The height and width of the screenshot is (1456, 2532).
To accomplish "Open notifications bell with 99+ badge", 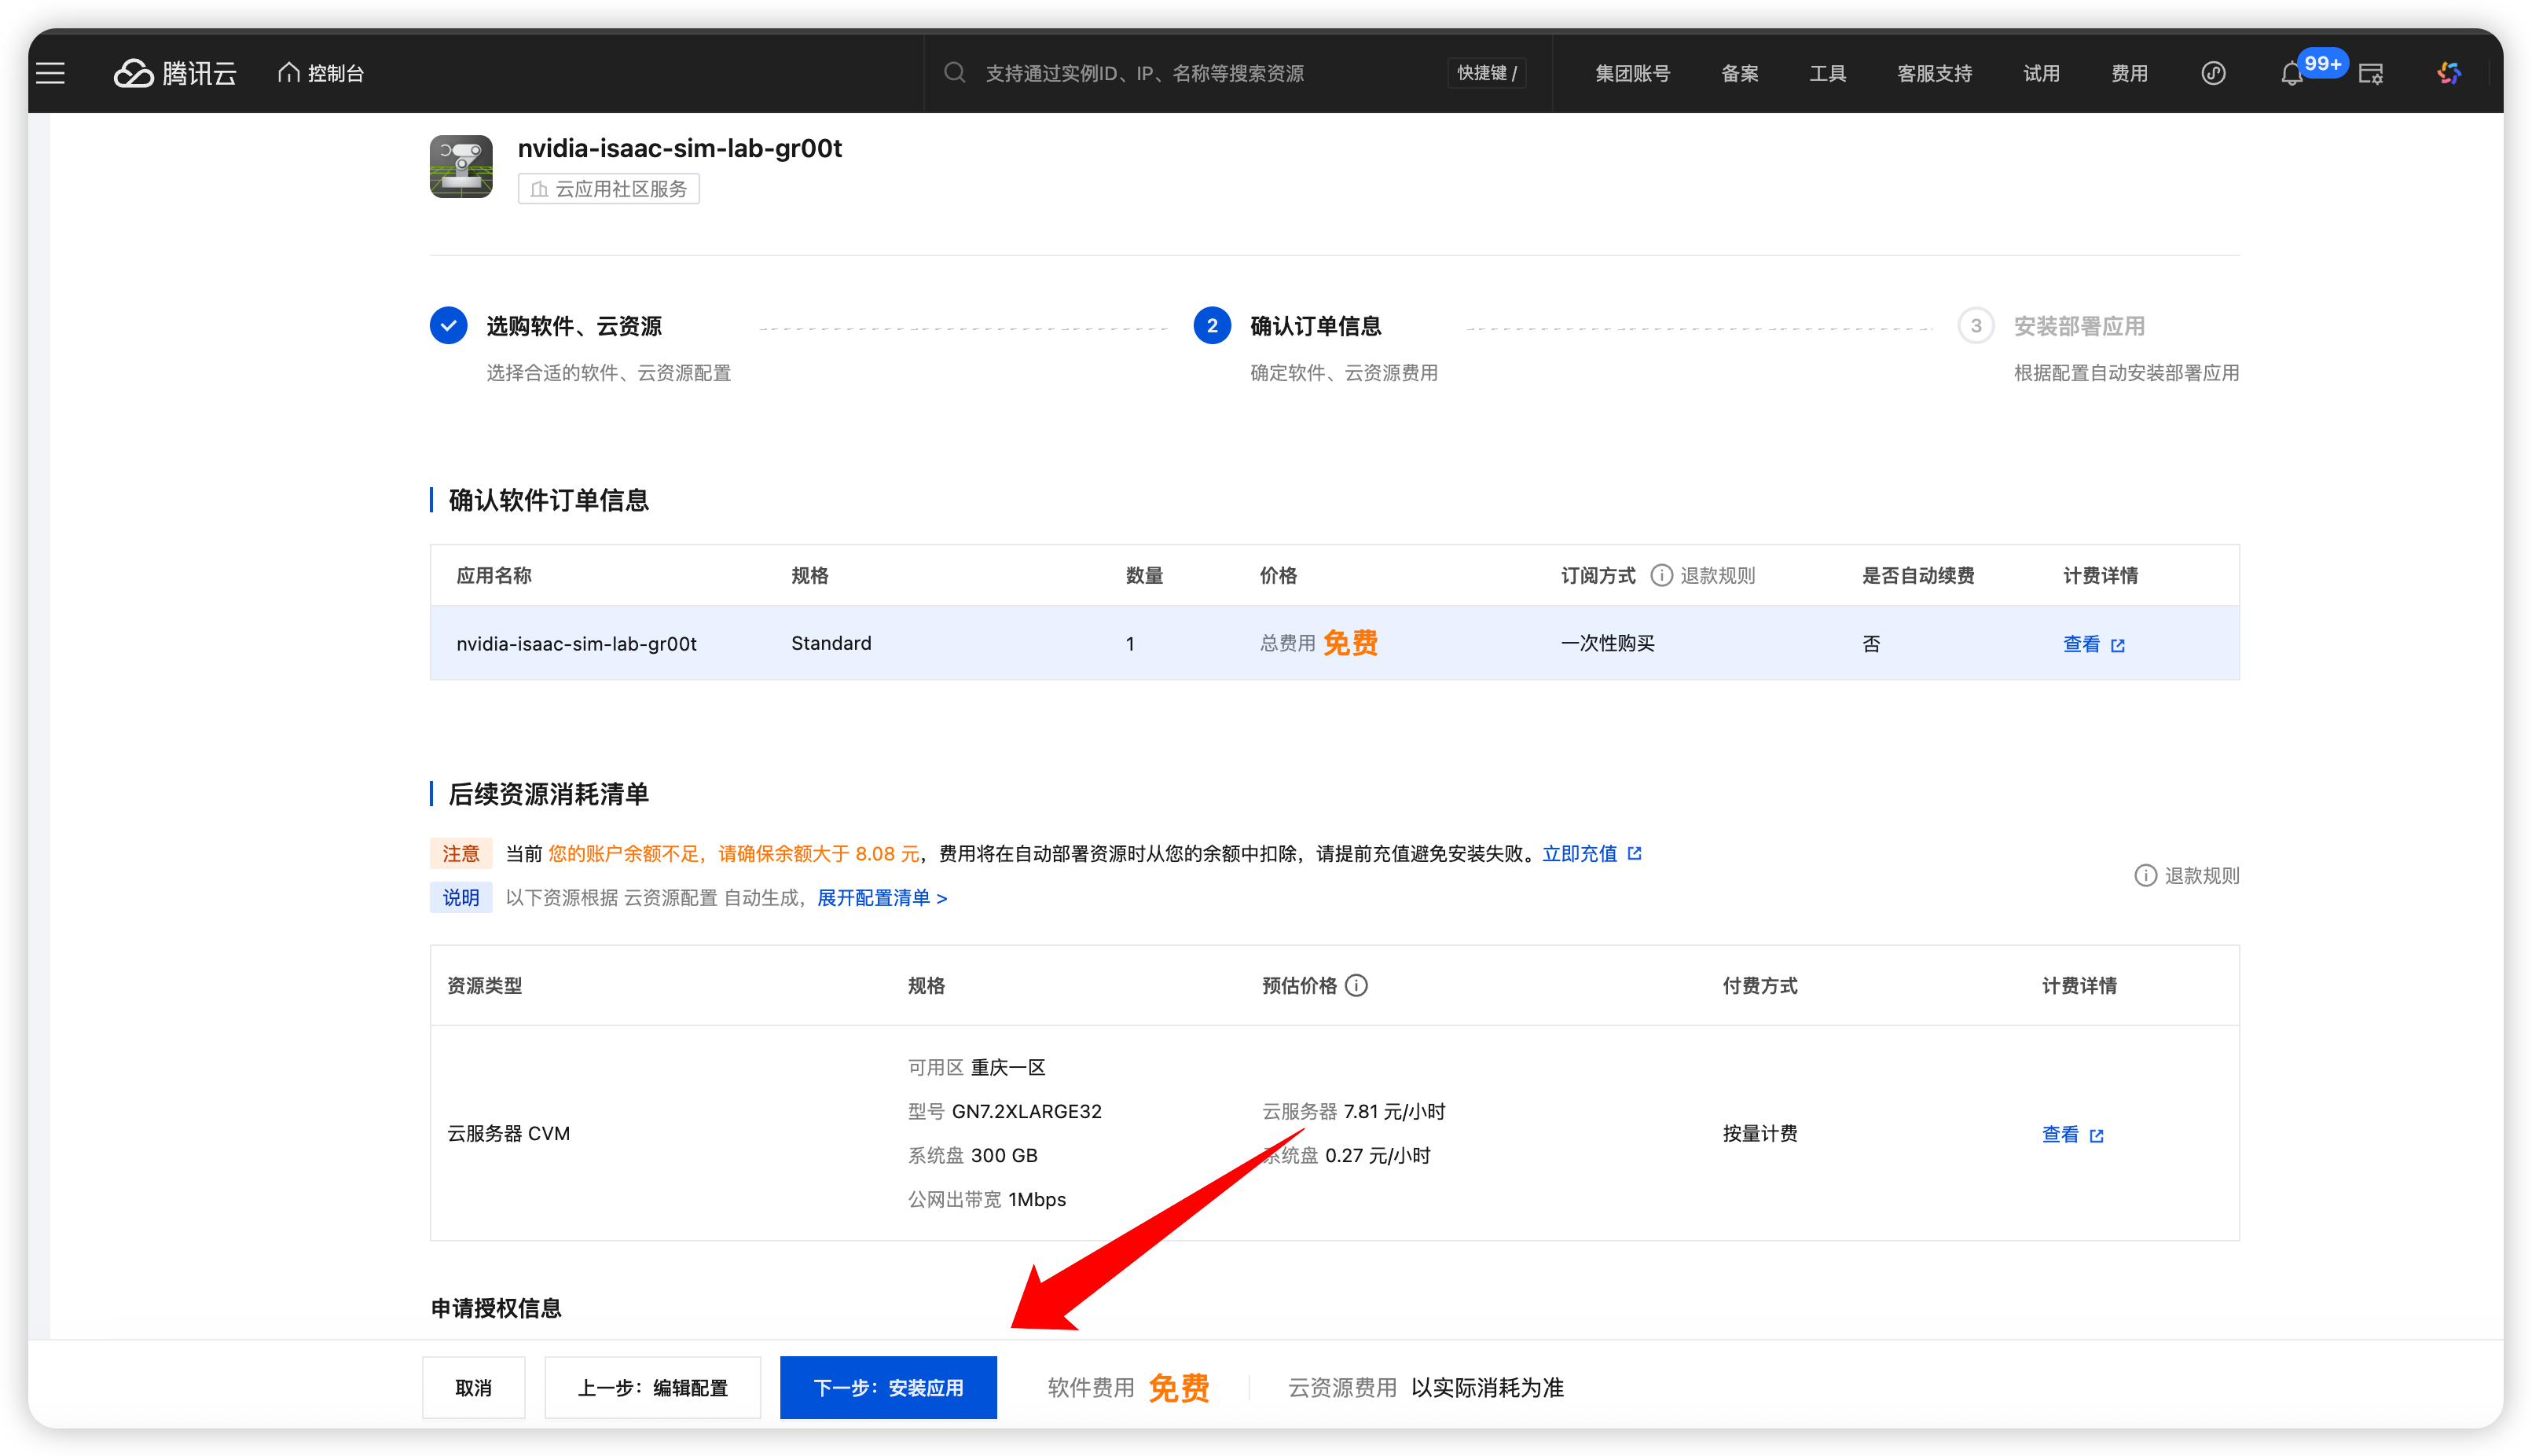I will coord(2291,73).
